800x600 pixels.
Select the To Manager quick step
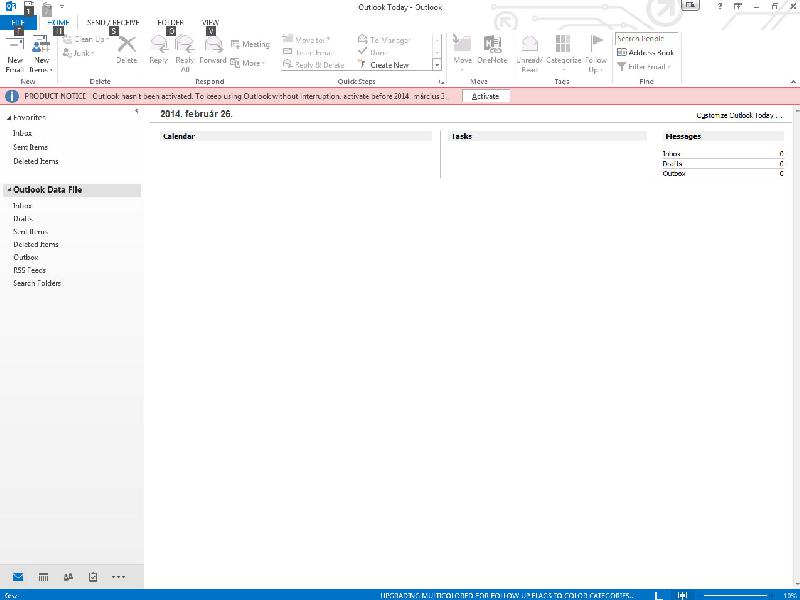[x=384, y=39]
